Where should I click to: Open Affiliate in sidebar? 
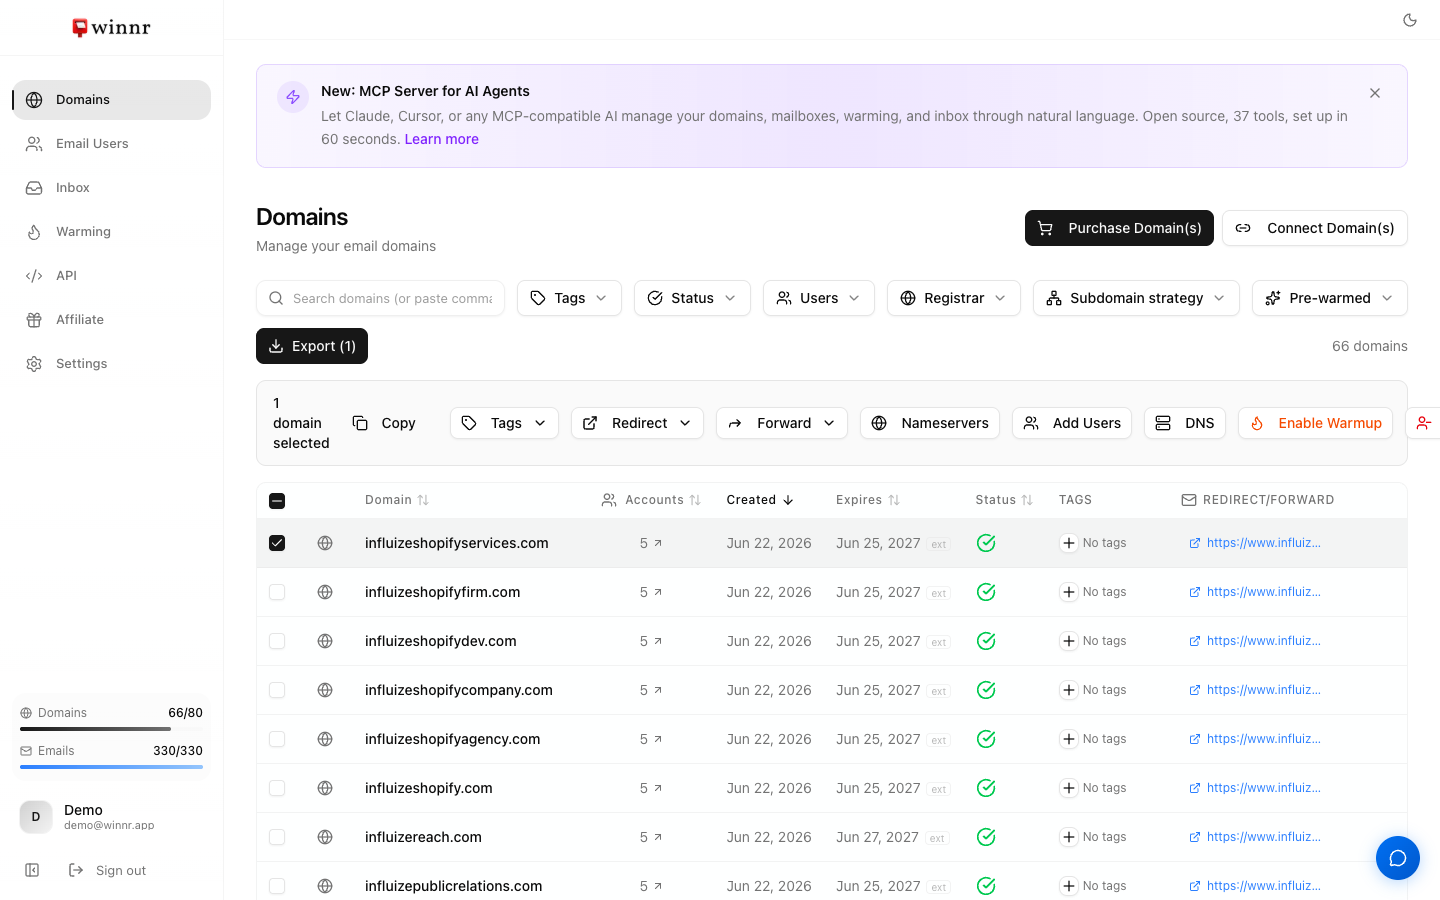111,320
